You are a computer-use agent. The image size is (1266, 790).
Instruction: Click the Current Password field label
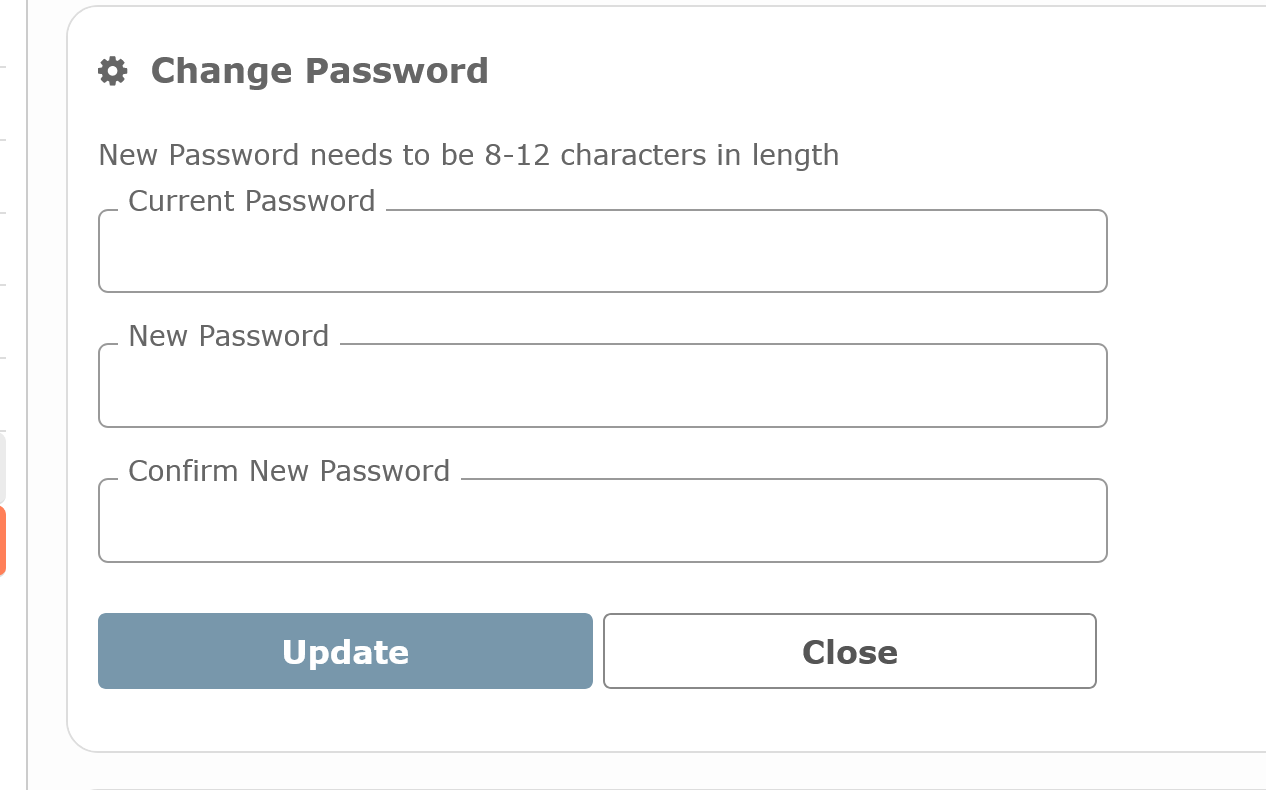(251, 201)
